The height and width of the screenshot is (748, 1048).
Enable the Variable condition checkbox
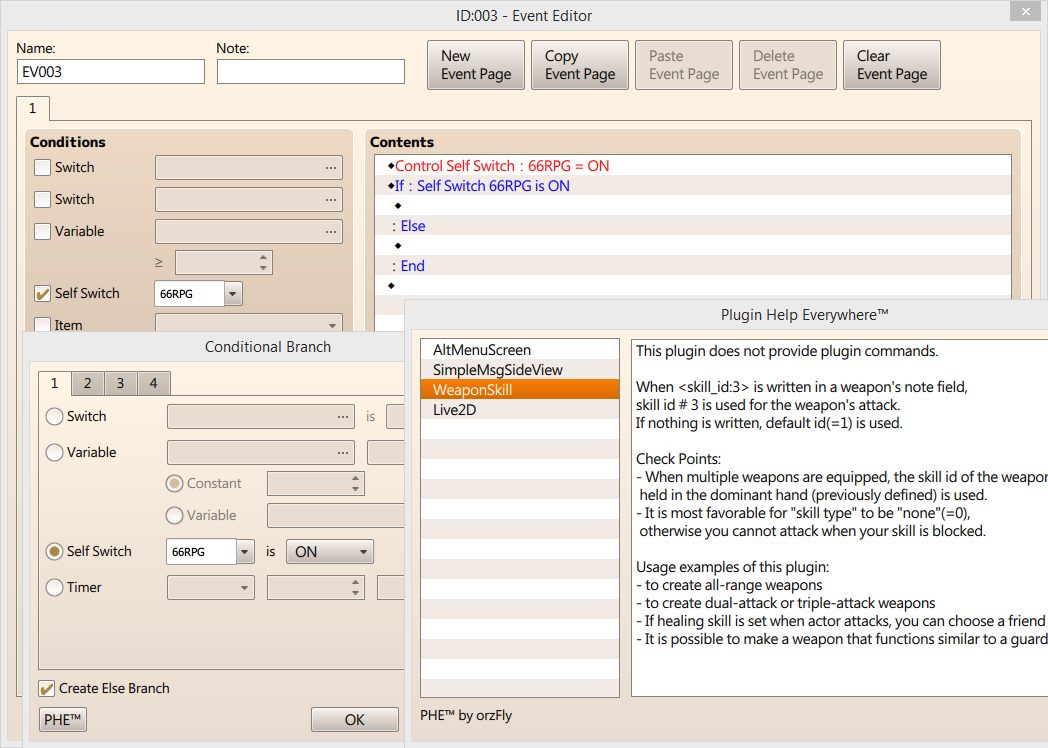(x=42, y=231)
